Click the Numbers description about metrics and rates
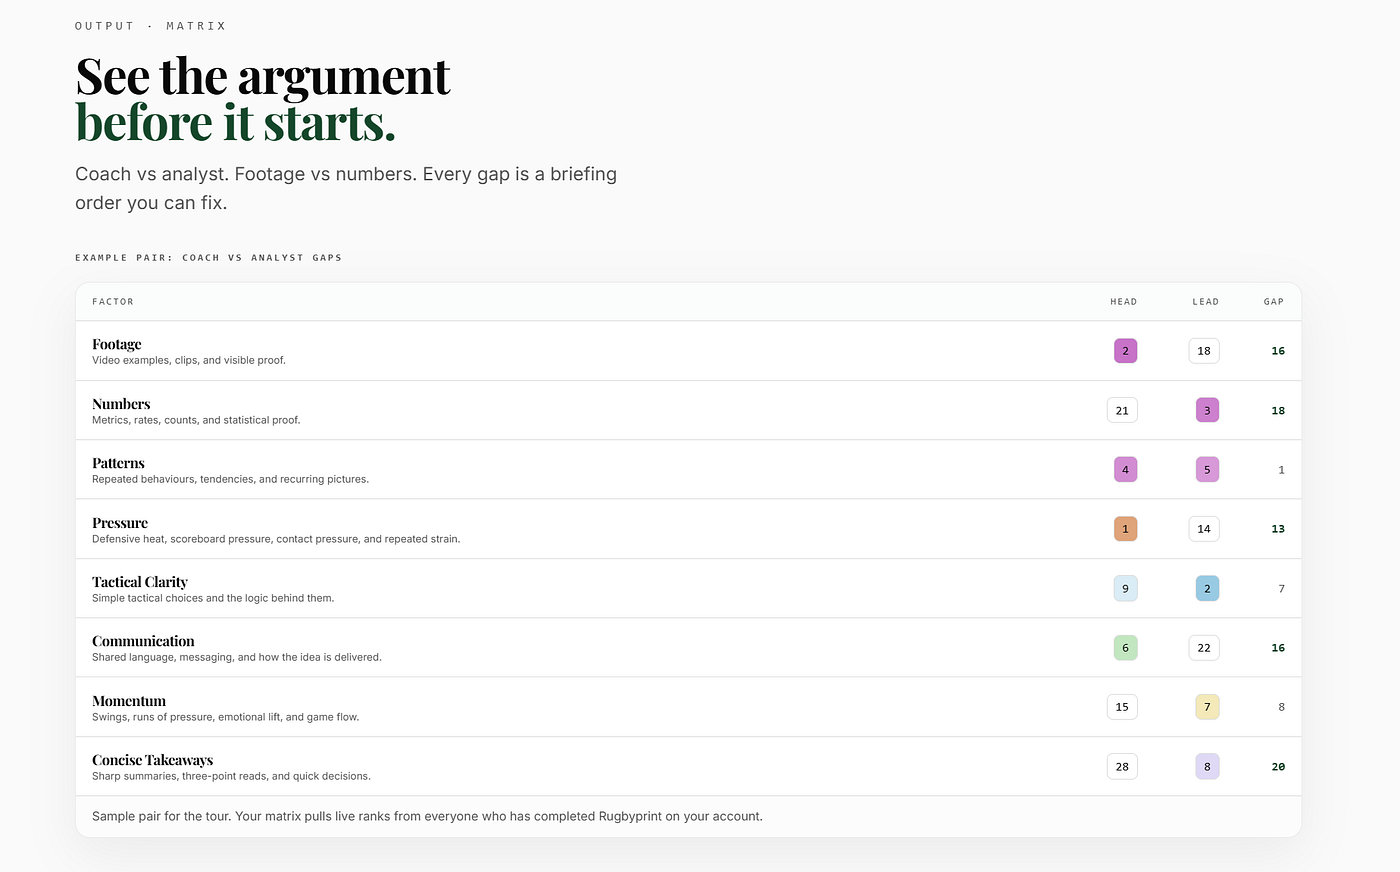Image resolution: width=1400 pixels, height=872 pixels. 196,420
